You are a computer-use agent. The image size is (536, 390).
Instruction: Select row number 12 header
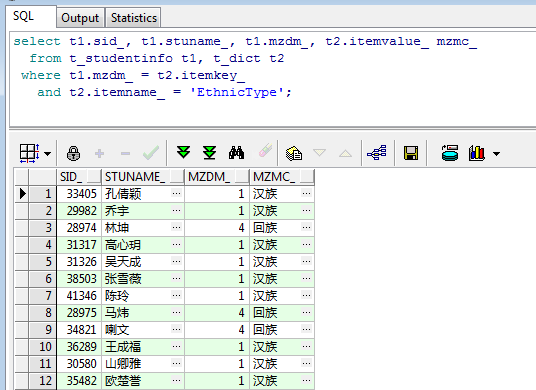pyautogui.click(x=42, y=381)
